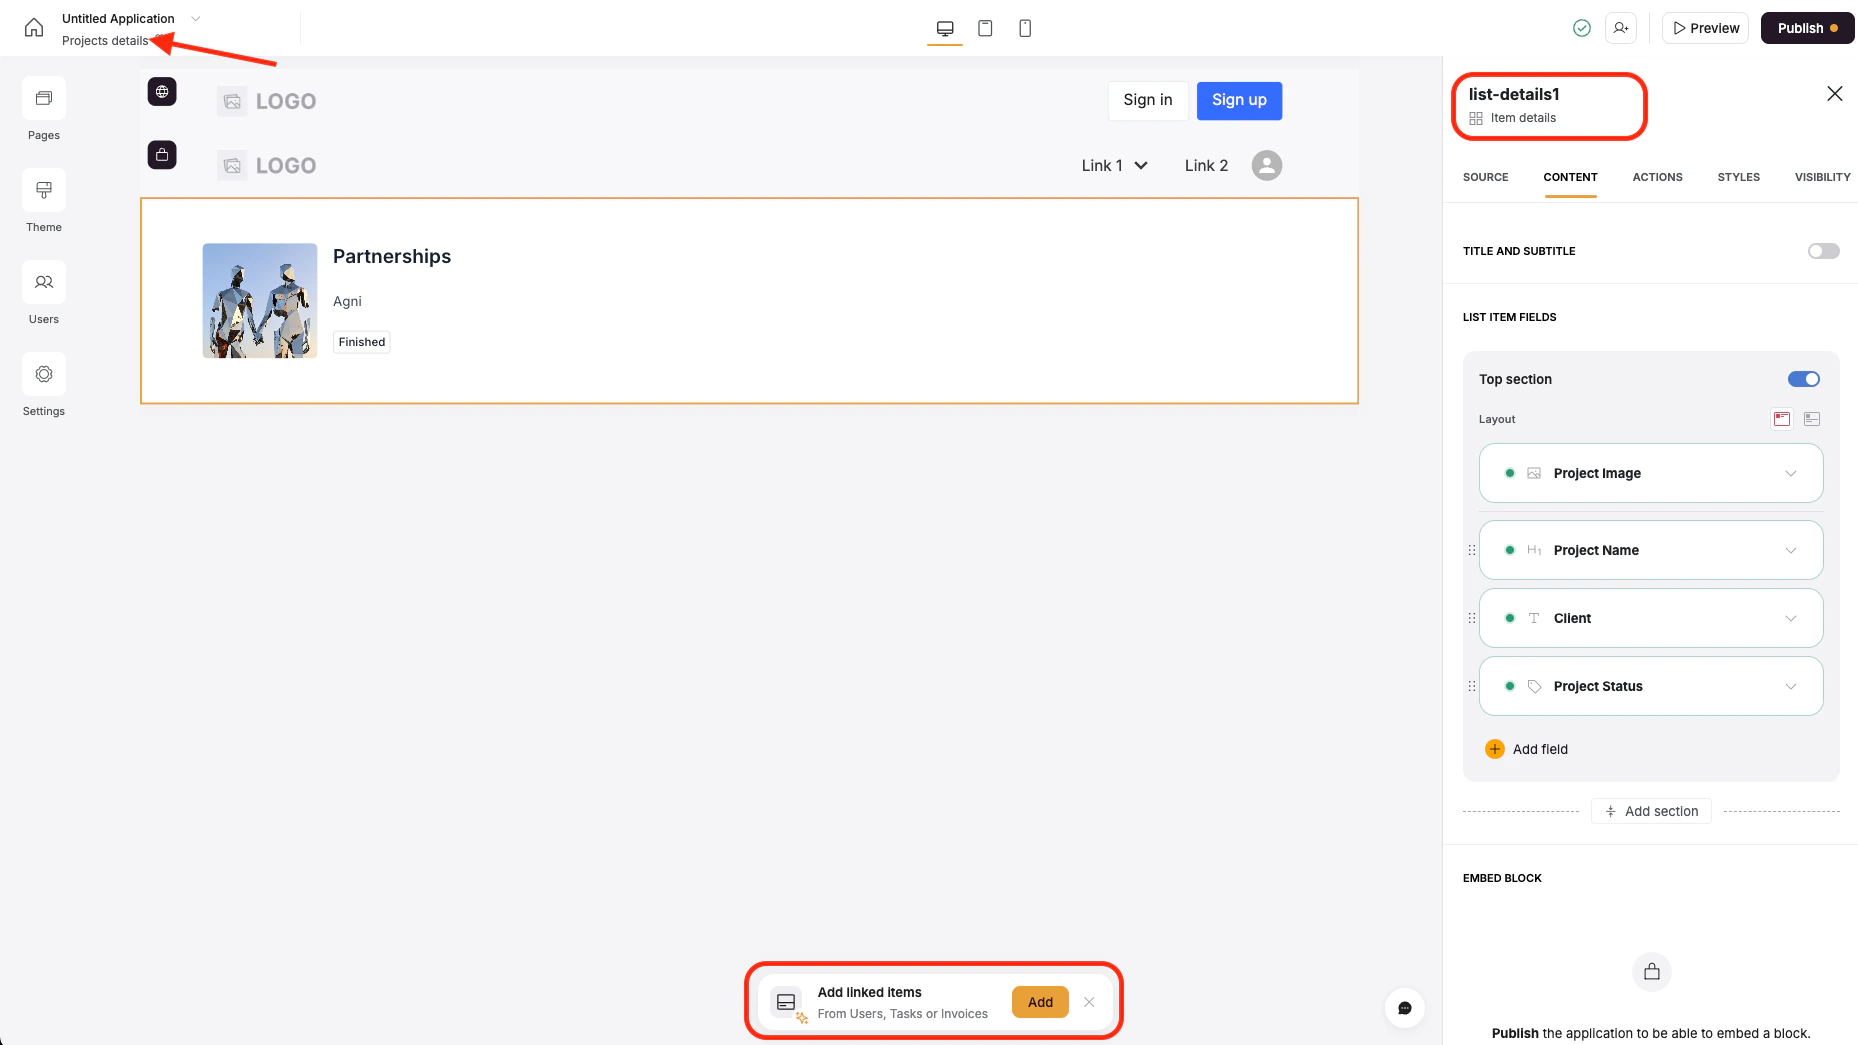Click the blue Sign up button
The height and width of the screenshot is (1045, 1858).
1239,100
